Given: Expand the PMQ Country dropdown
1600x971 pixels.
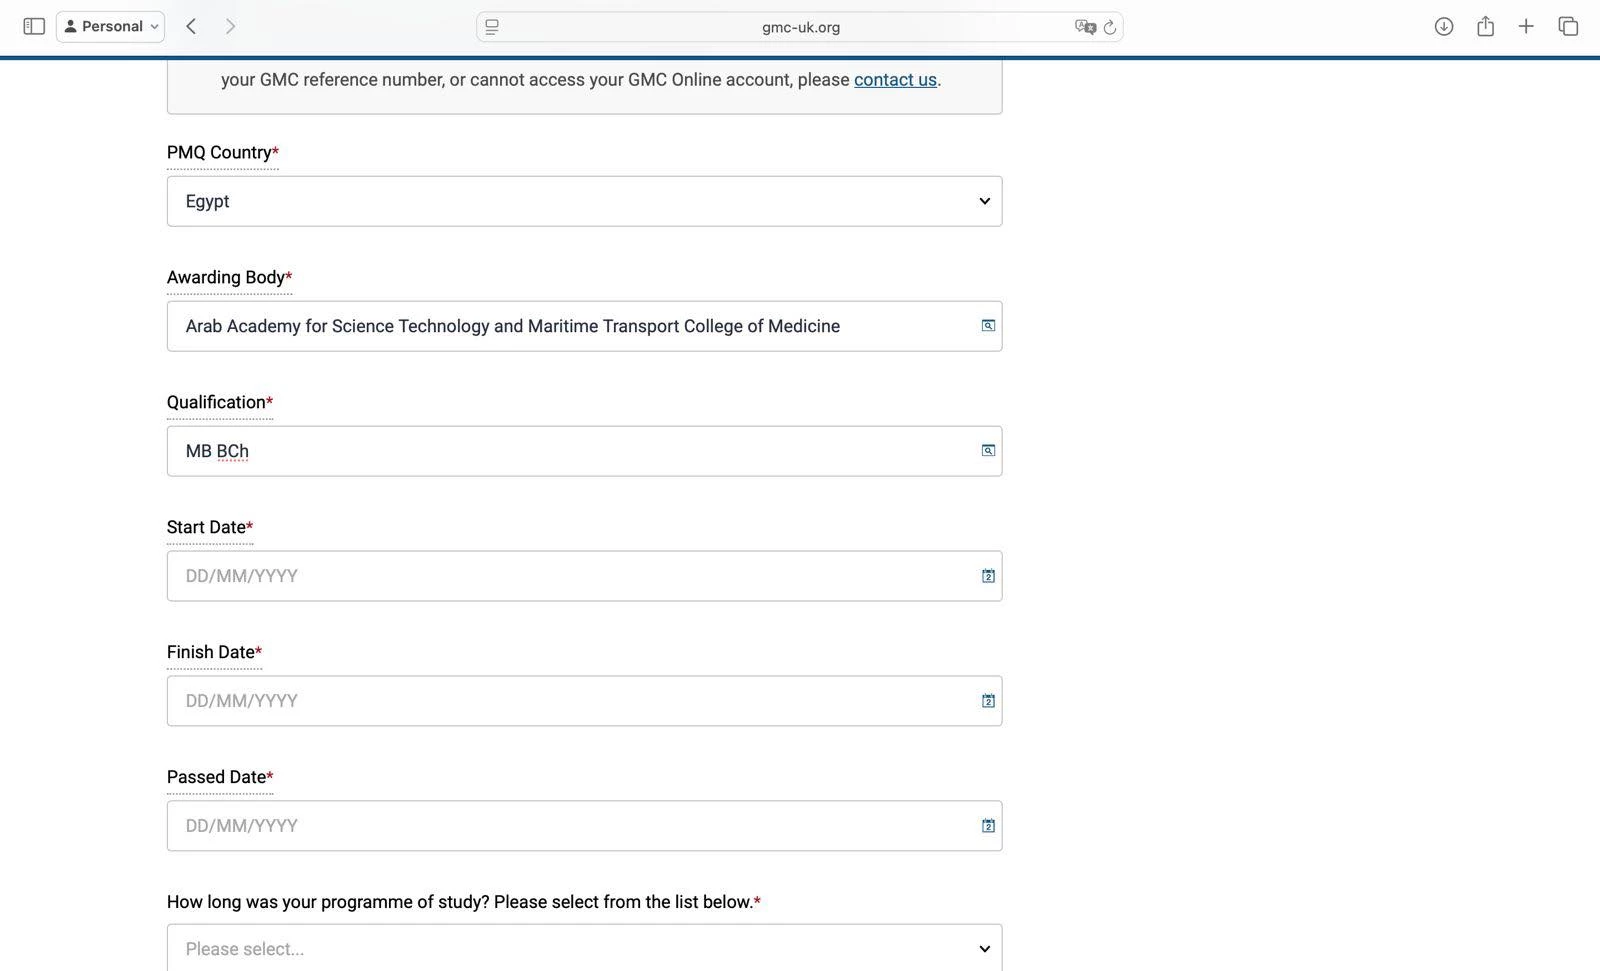Looking at the screenshot, I should (584, 201).
